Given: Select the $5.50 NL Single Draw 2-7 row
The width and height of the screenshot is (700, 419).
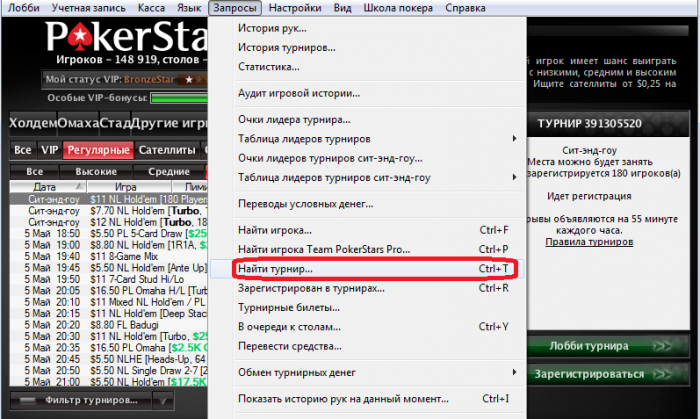Looking at the screenshot, I should (x=109, y=371).
